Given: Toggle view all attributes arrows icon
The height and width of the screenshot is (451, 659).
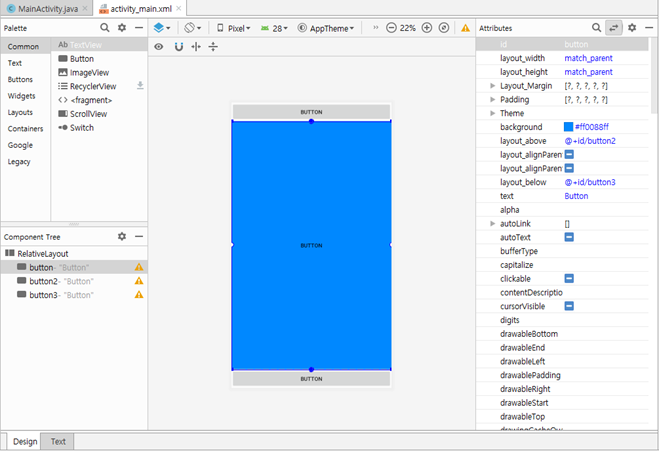Looking at the screenshot, I should point(614,28).
